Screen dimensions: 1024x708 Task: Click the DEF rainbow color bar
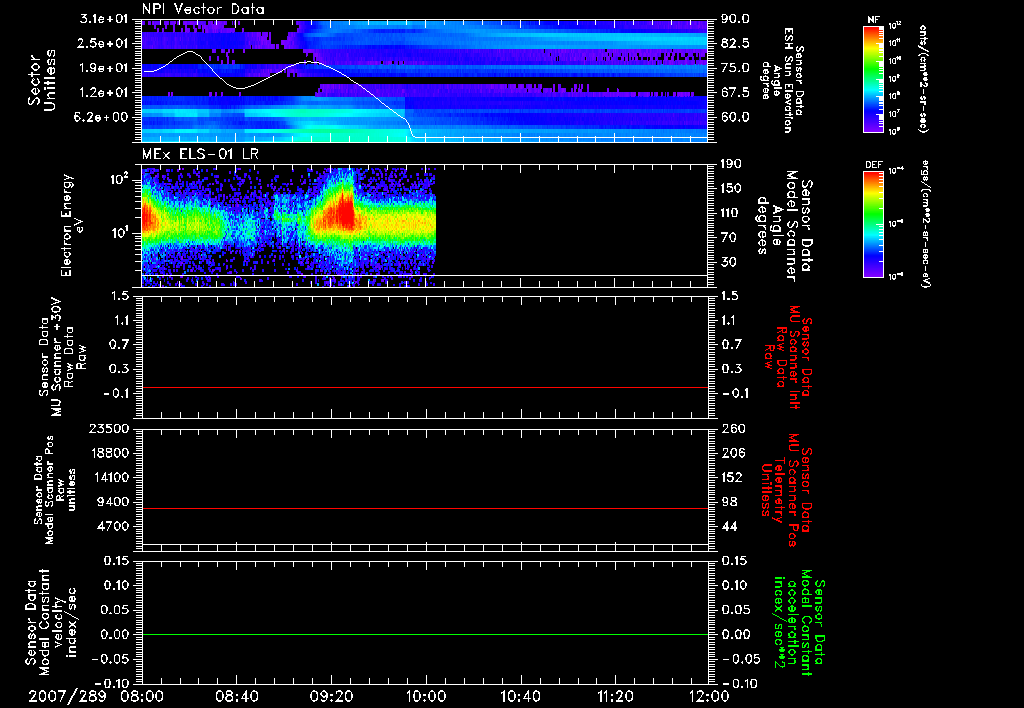[874, 224]
